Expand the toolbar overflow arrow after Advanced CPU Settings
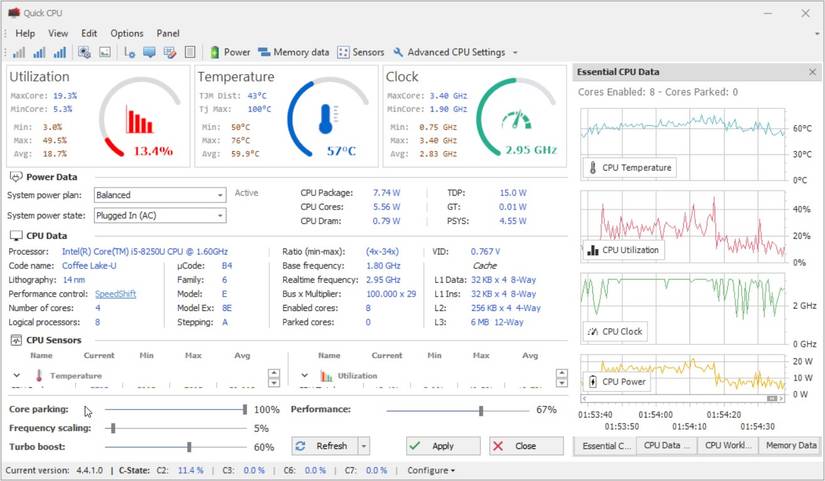 515,53
